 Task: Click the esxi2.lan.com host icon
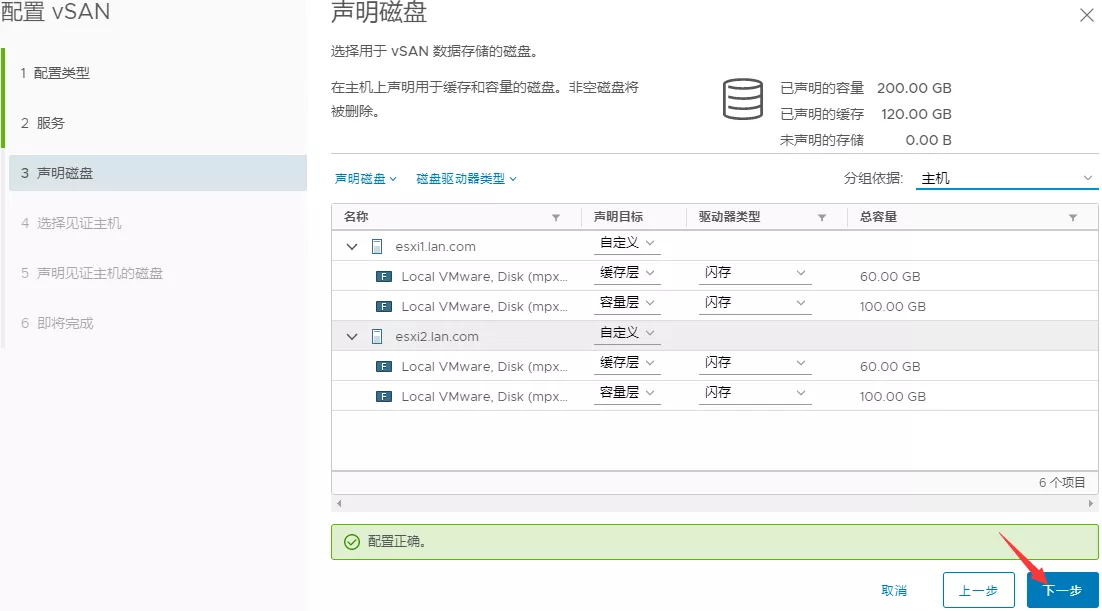point(377,337)
